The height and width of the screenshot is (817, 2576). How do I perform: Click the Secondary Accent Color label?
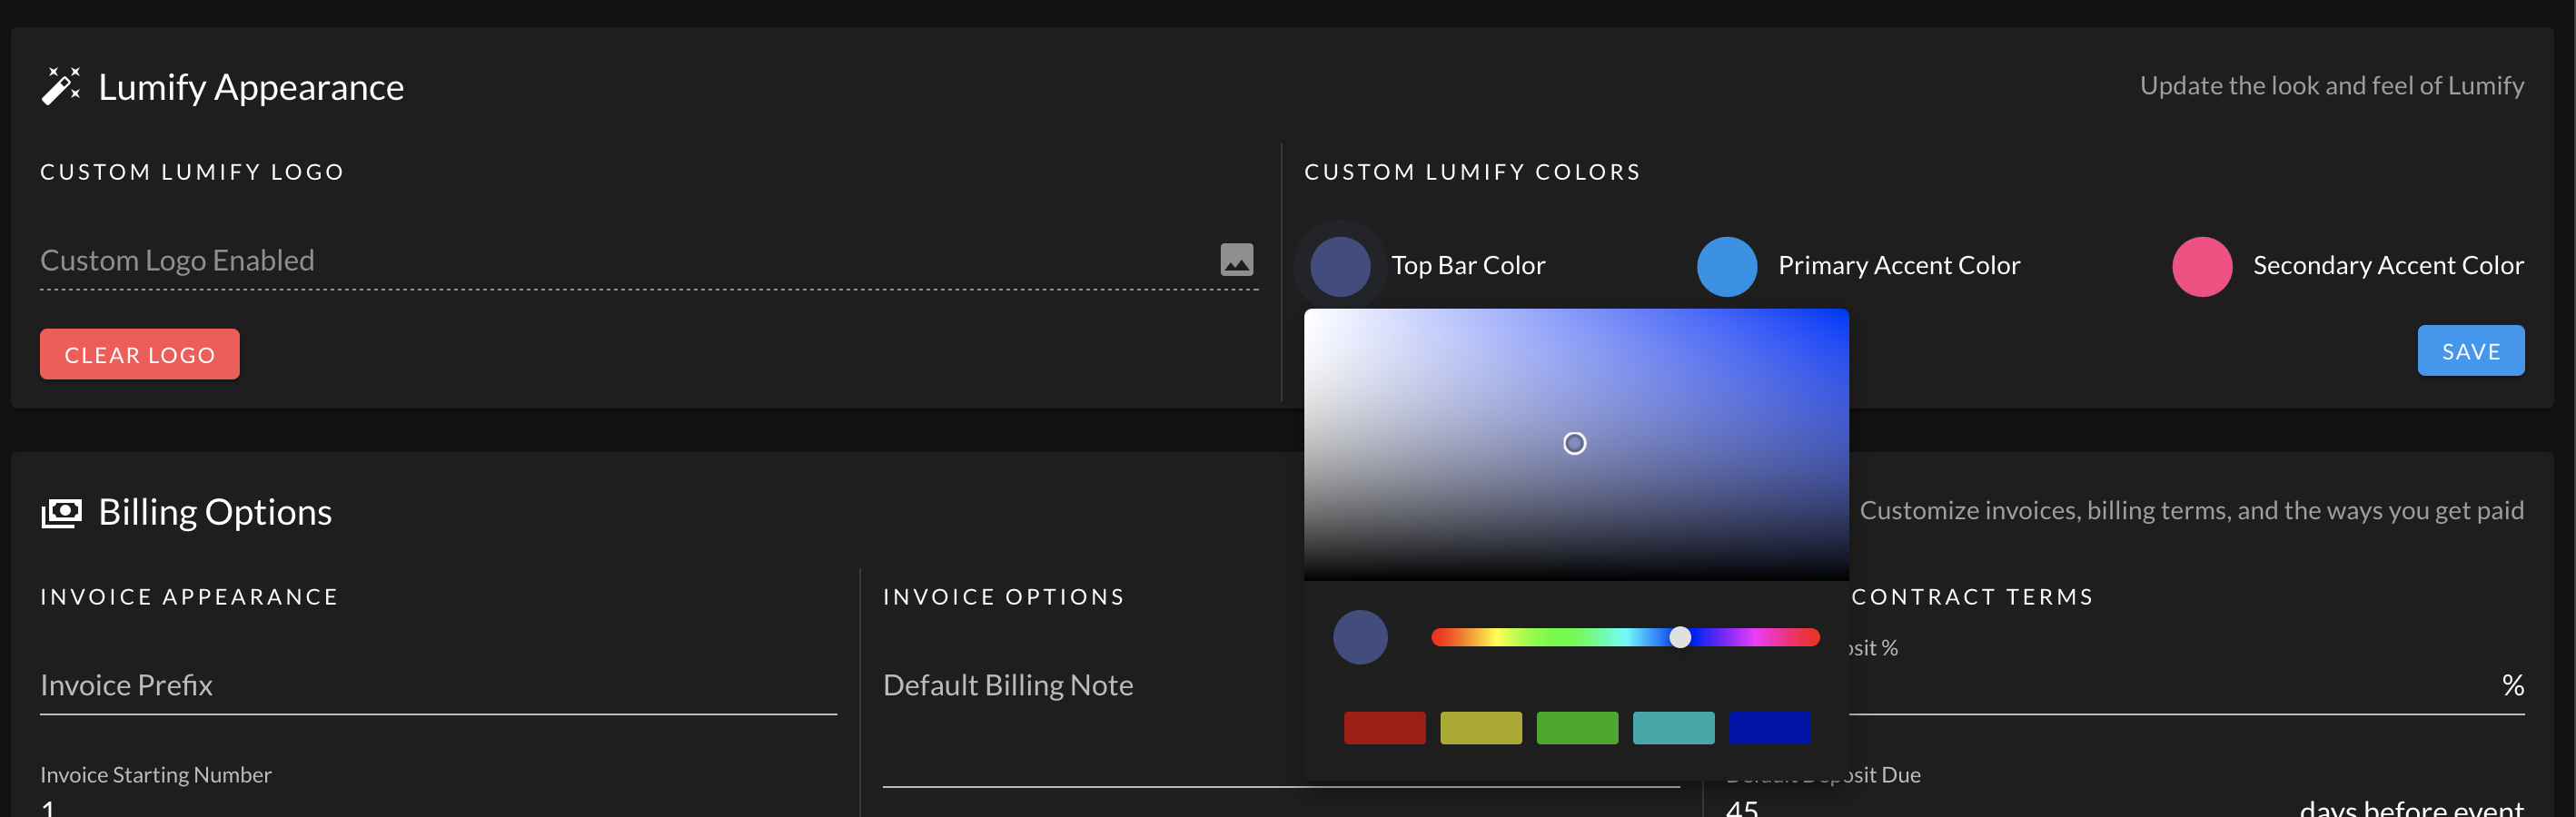coord(2387,265)
